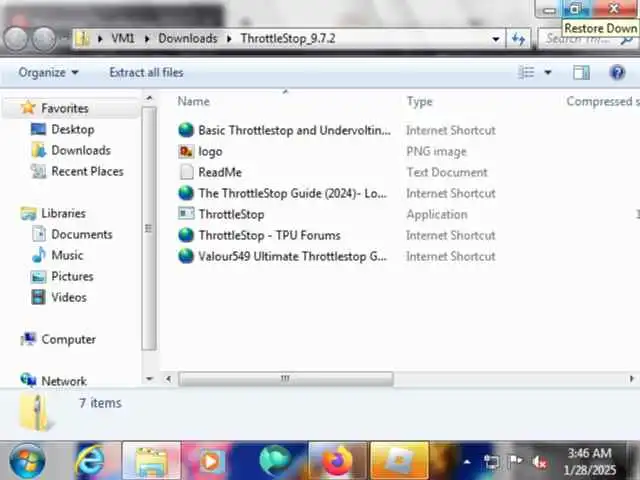Click the navigation pane vertical scrollbar thumb
640x480 pixels.
pyautogui.click(x=149, y=229)
